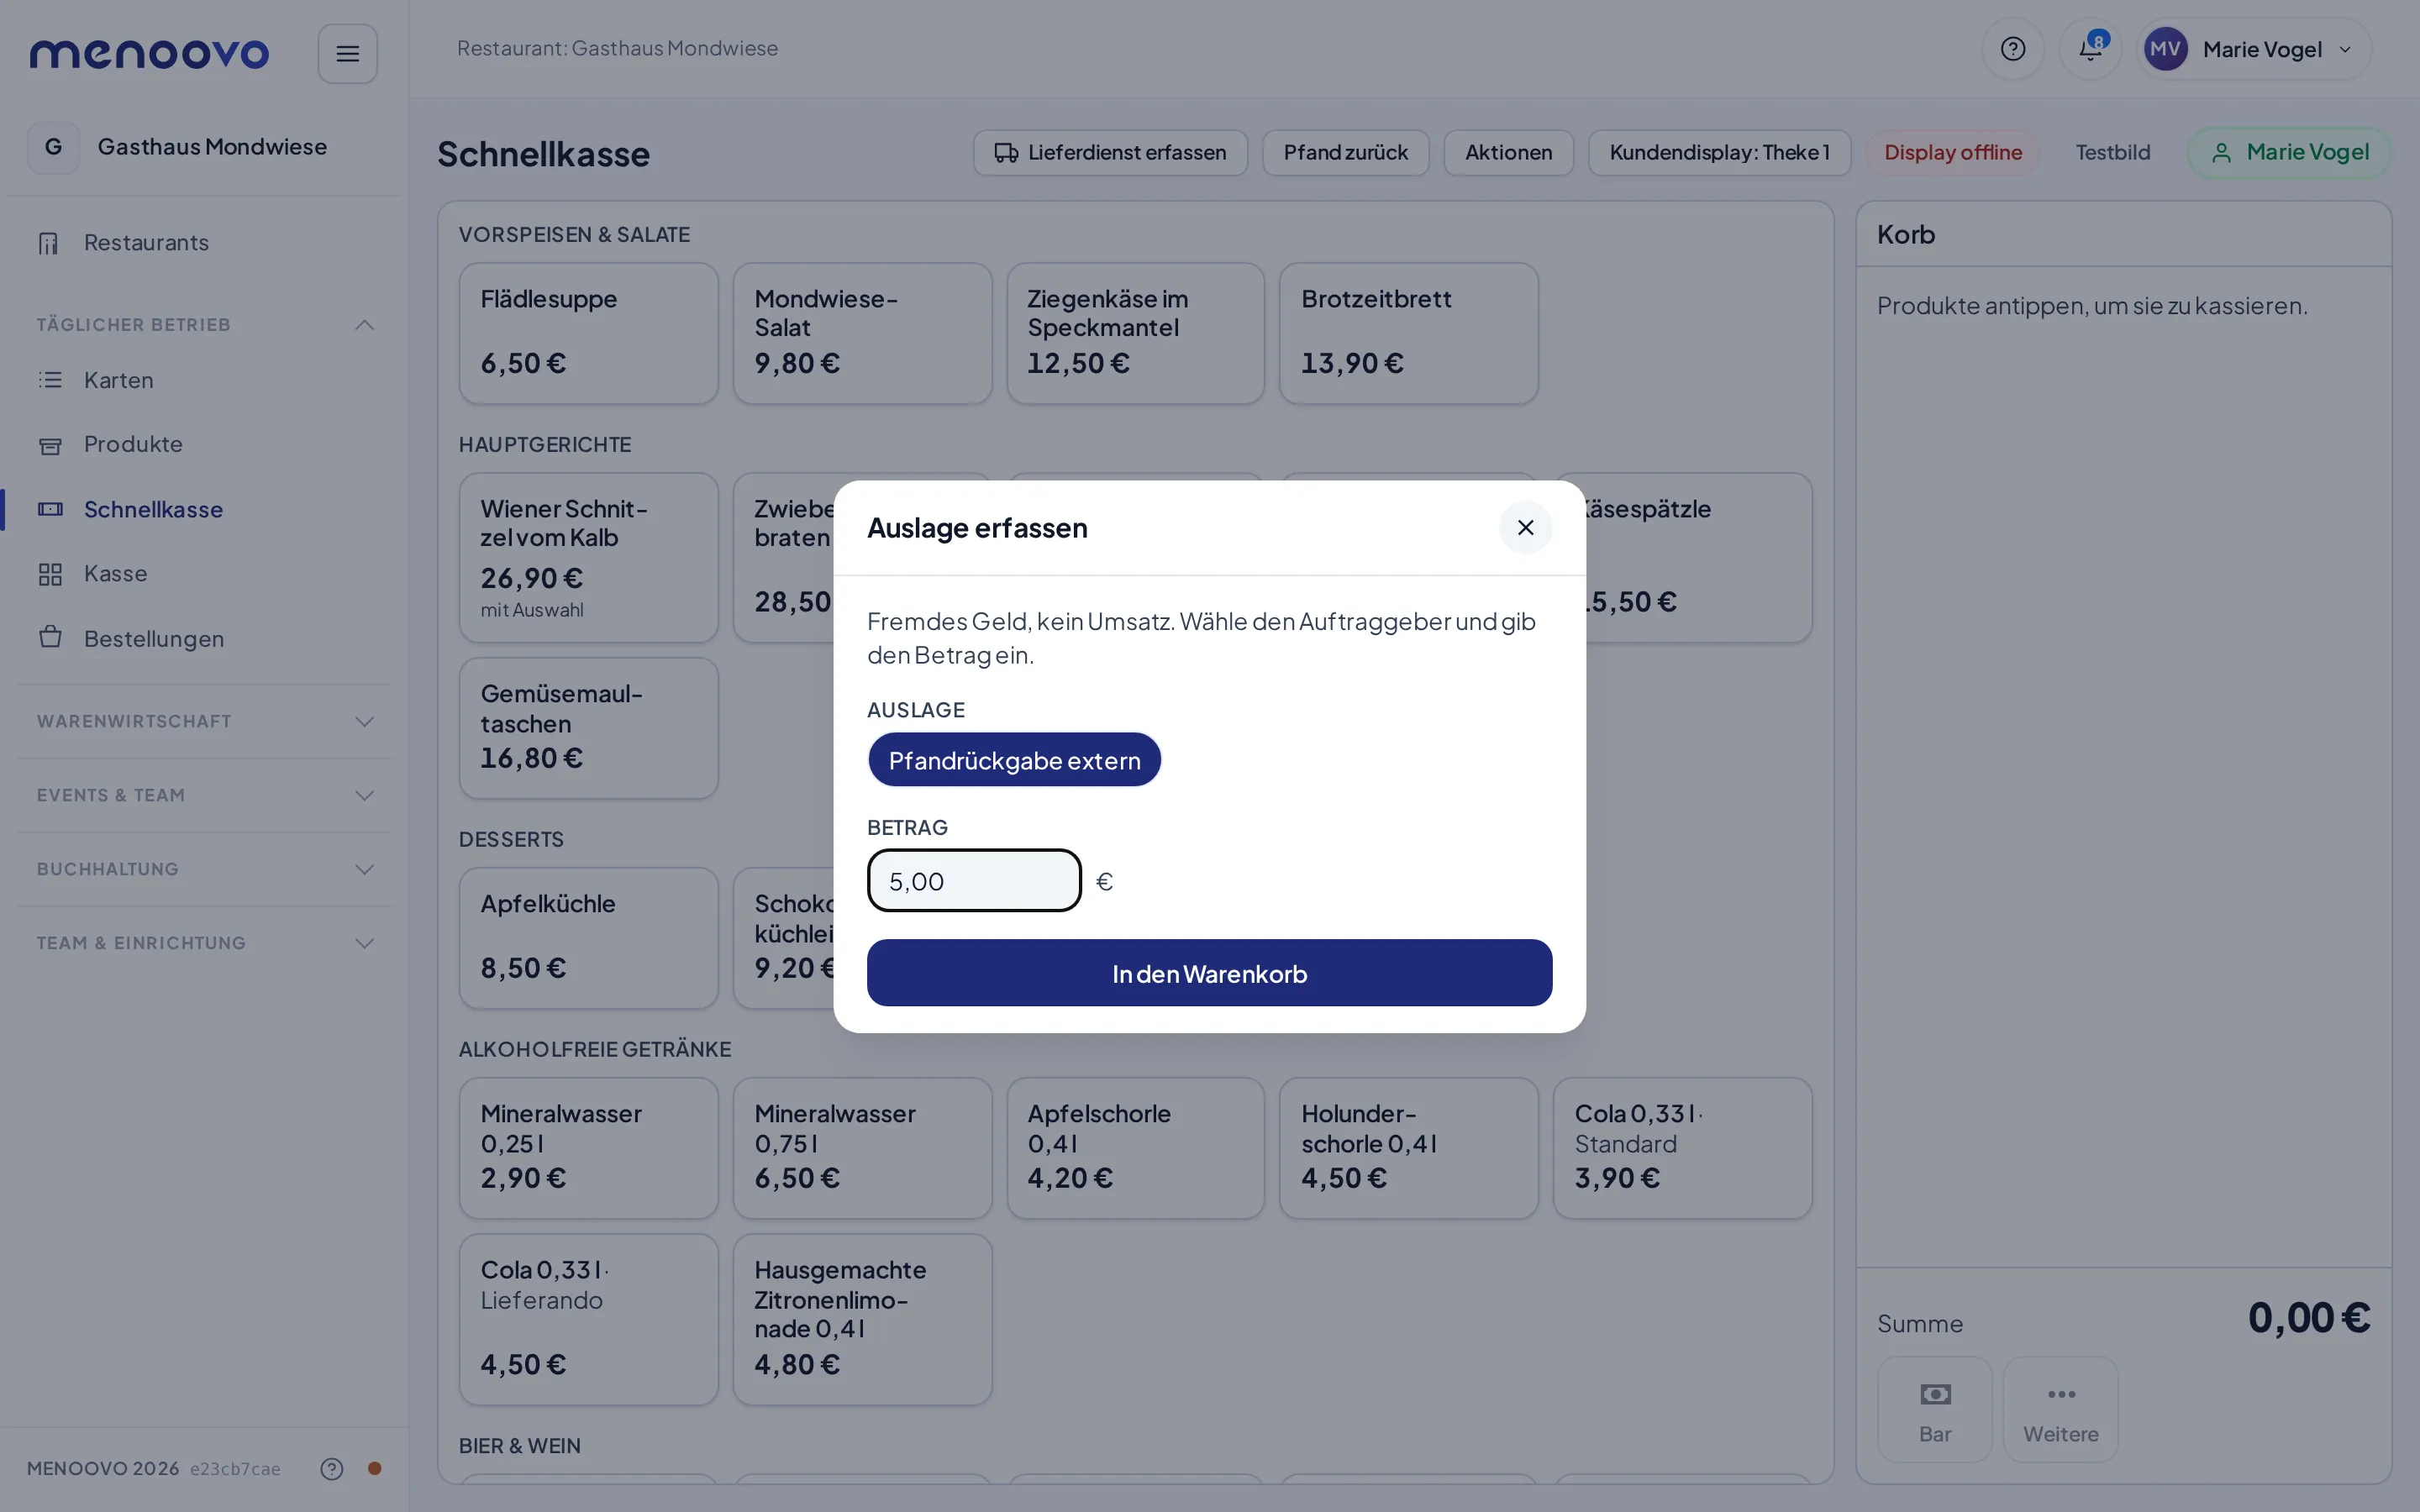Click In den Warenkorb button
This screenshot has width=2420, height=1512.
click(x=1209, y=973)
